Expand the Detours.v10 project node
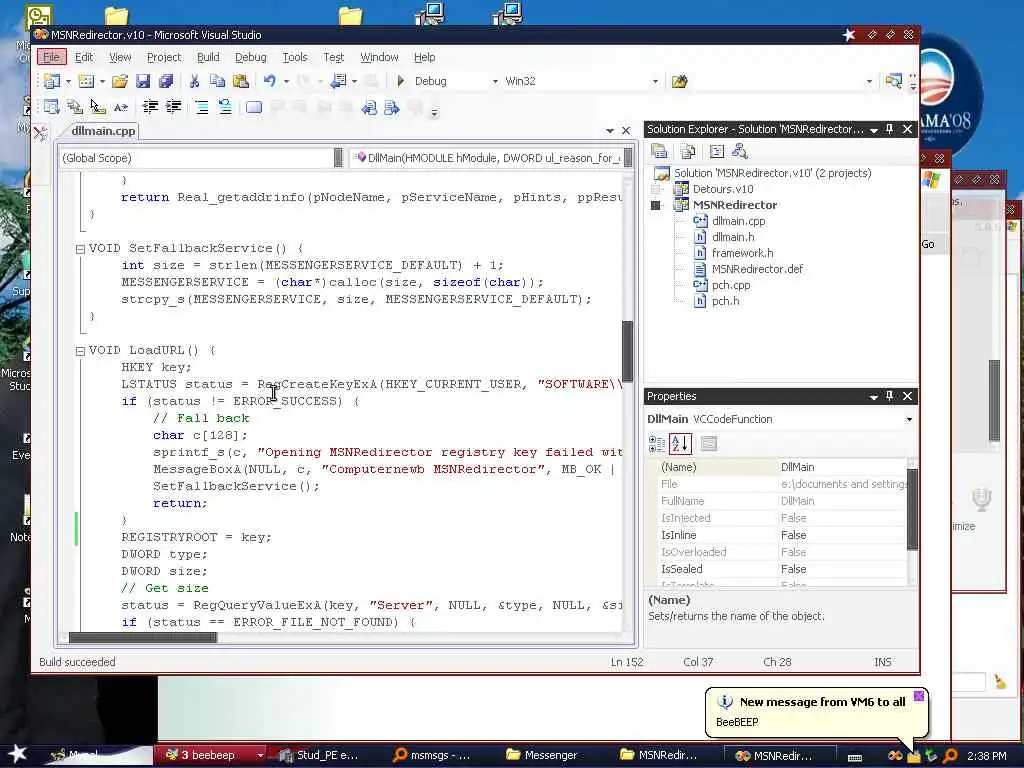Image resolution: width=1024 pixels, height=768 pixels. pyautogui.click(x=656, y=189)
